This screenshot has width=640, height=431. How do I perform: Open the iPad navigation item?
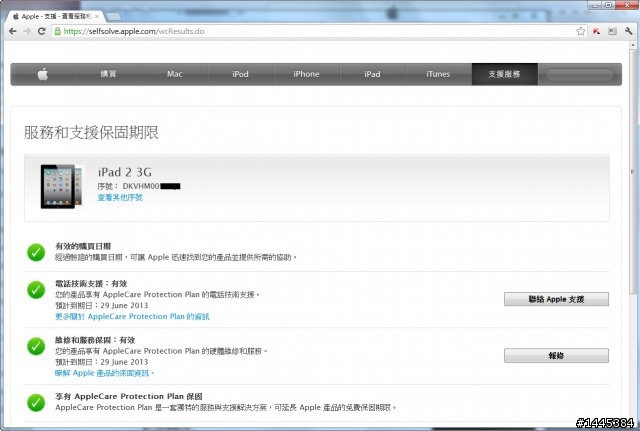click(372, 74)
